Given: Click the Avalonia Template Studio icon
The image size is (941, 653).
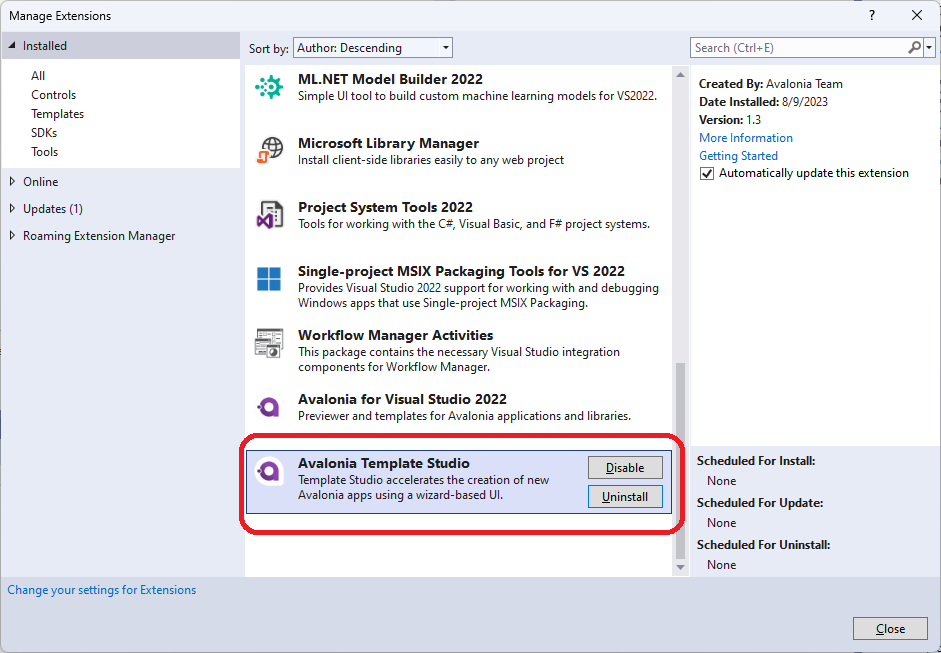Looking at the screenshot, I should pos(269,471).
